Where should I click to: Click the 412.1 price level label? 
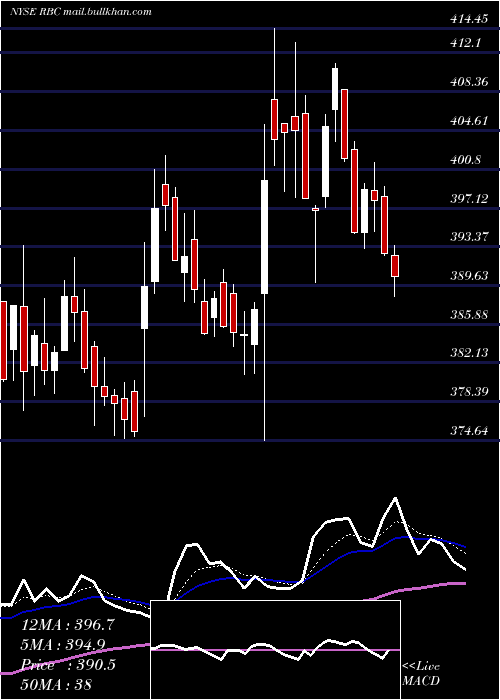pyautogui.click(x=466, y=43)
